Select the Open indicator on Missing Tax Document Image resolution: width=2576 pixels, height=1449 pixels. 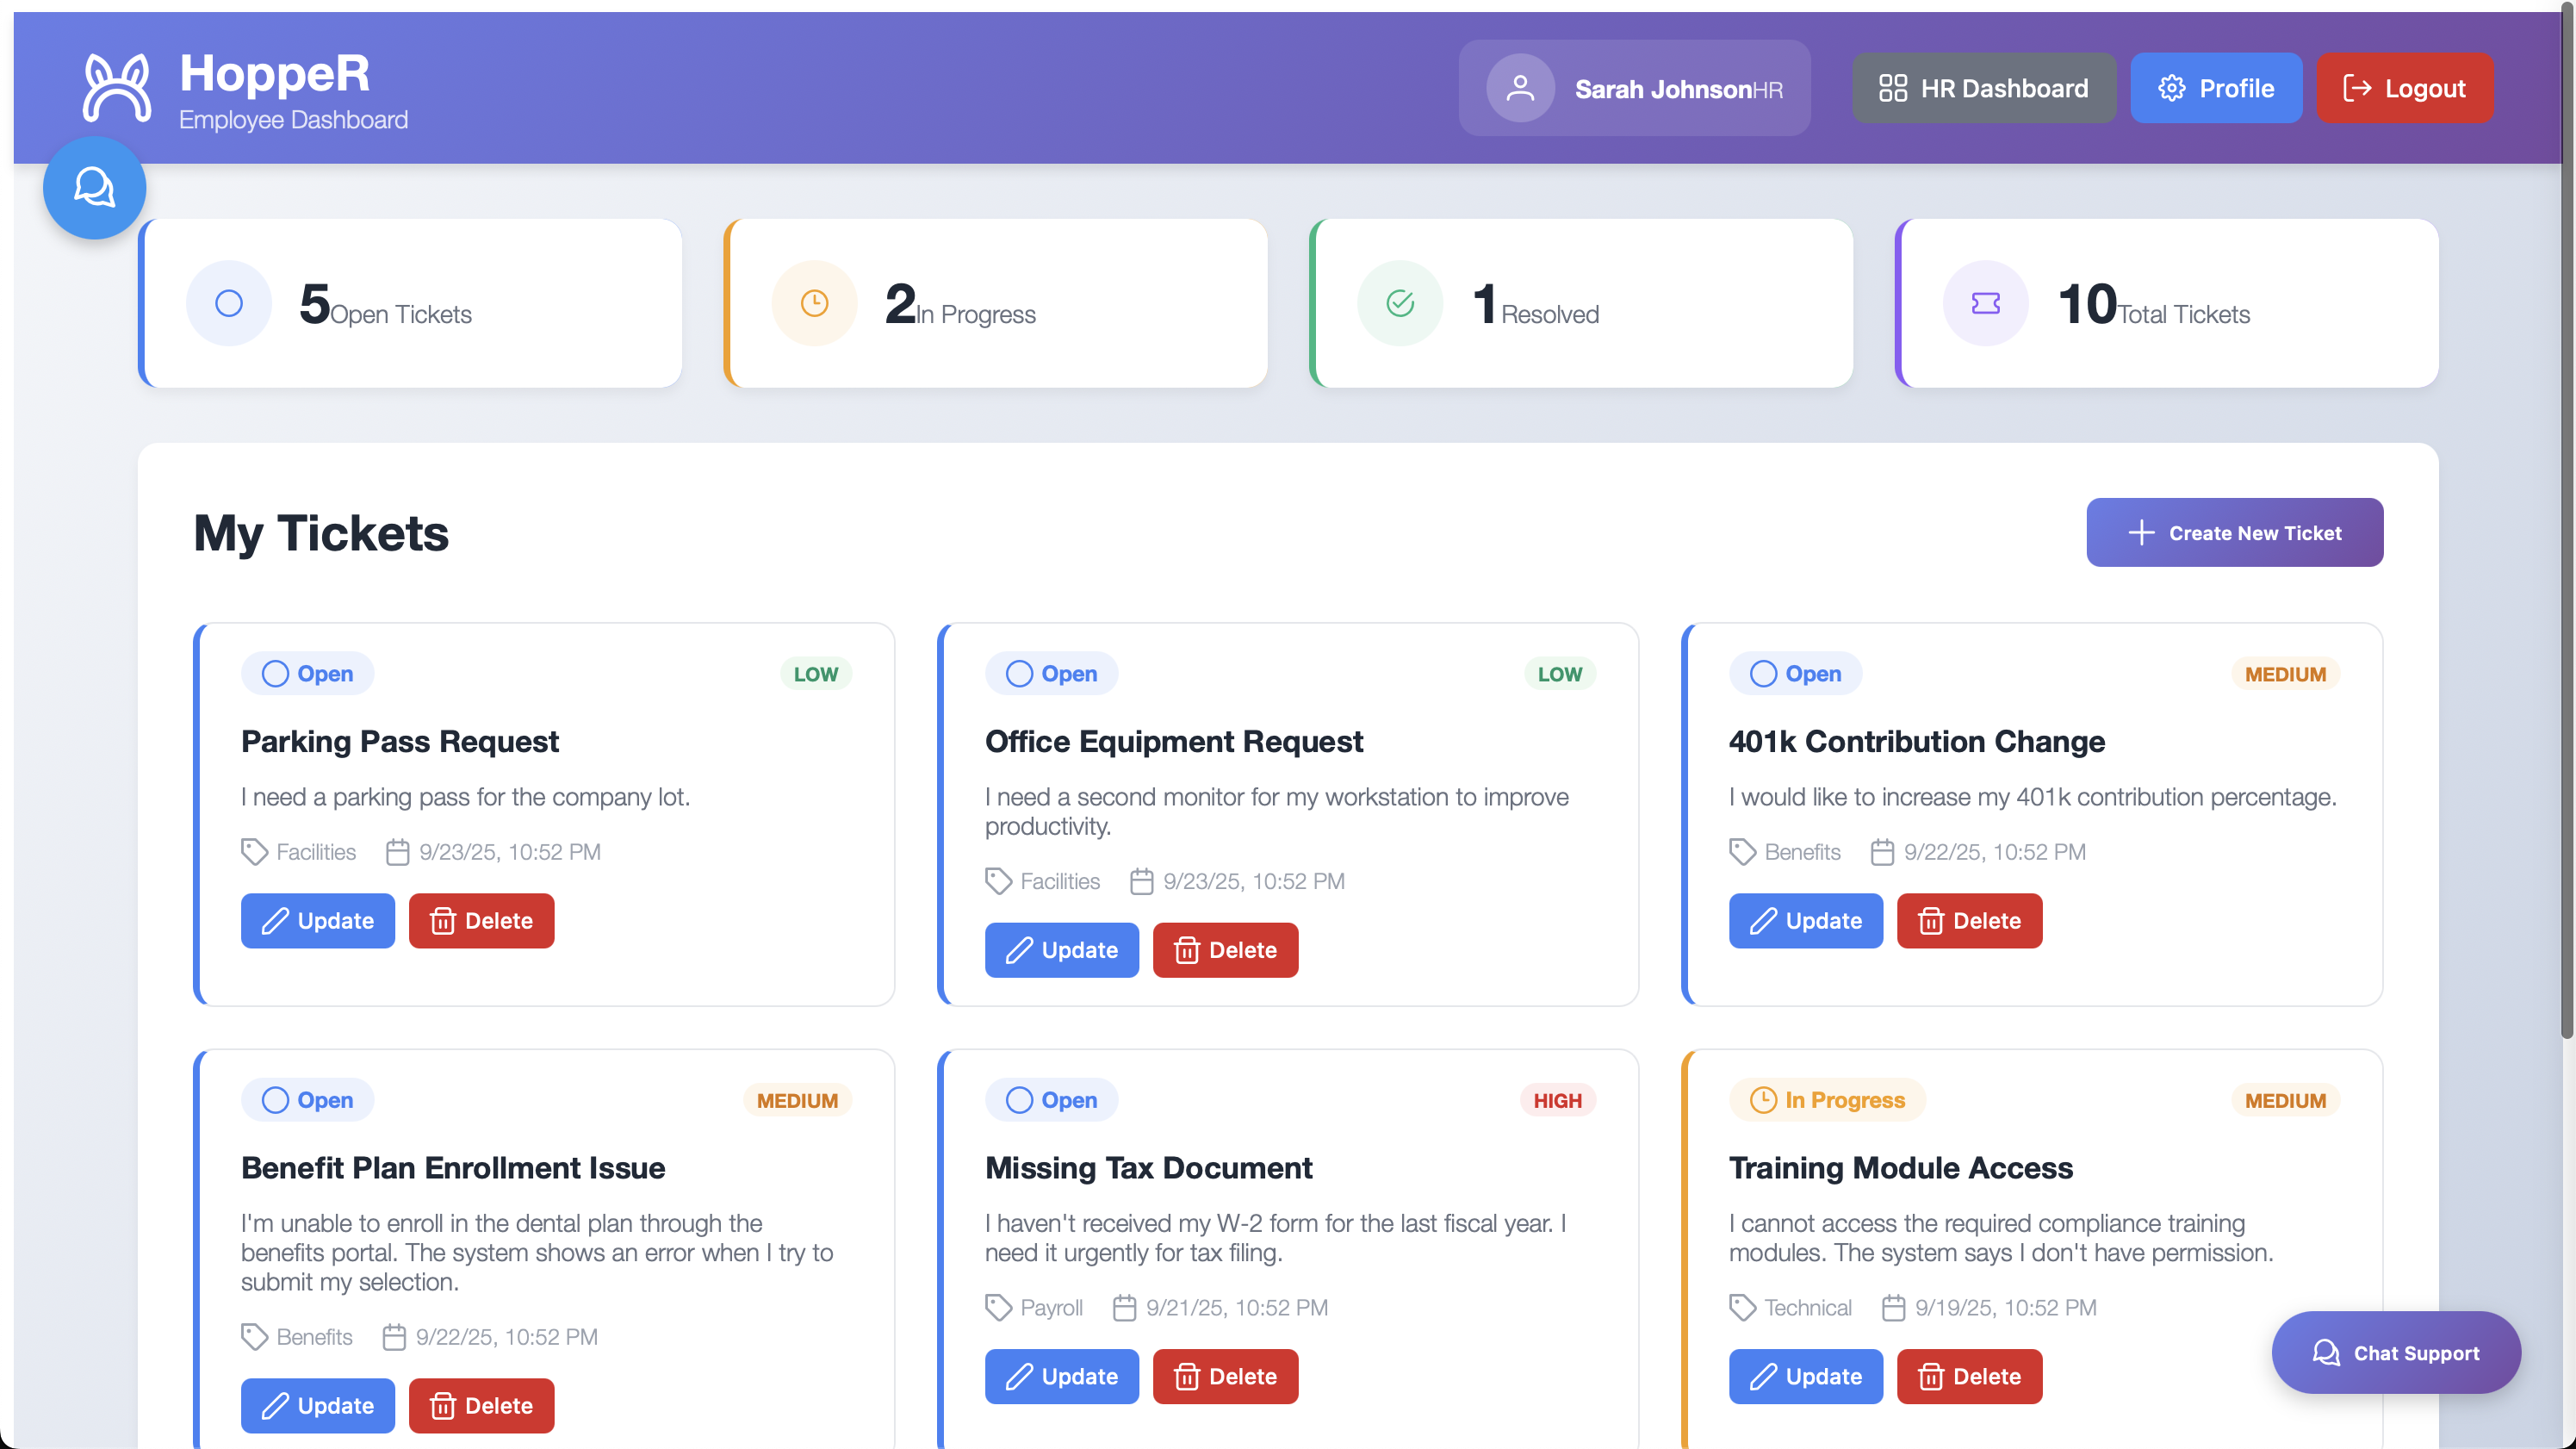(x=1051, y=1100)
